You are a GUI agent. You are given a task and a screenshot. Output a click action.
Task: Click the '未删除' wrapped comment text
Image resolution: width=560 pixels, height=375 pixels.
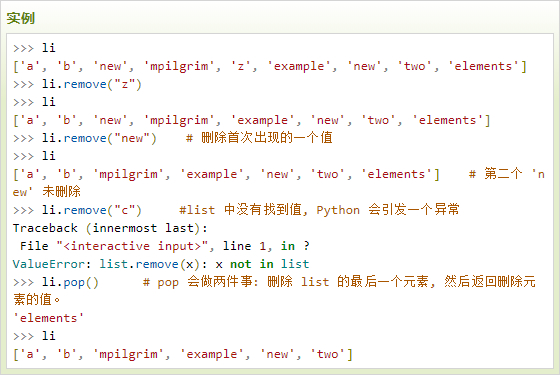[61, 192]
